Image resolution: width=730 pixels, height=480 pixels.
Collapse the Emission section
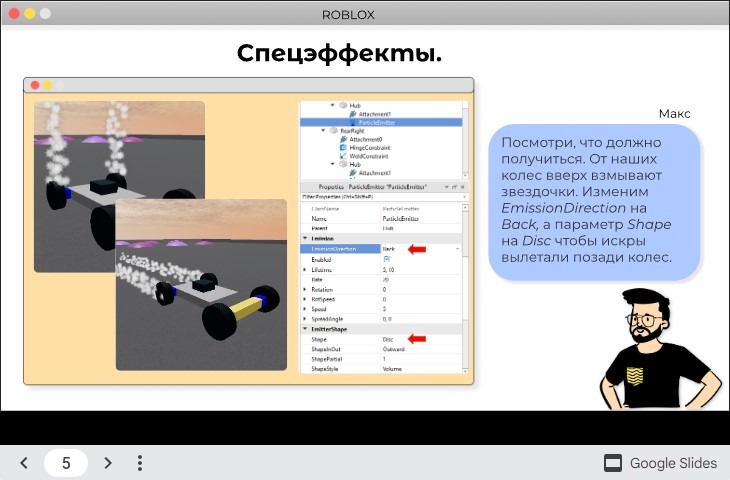[305, 238]
